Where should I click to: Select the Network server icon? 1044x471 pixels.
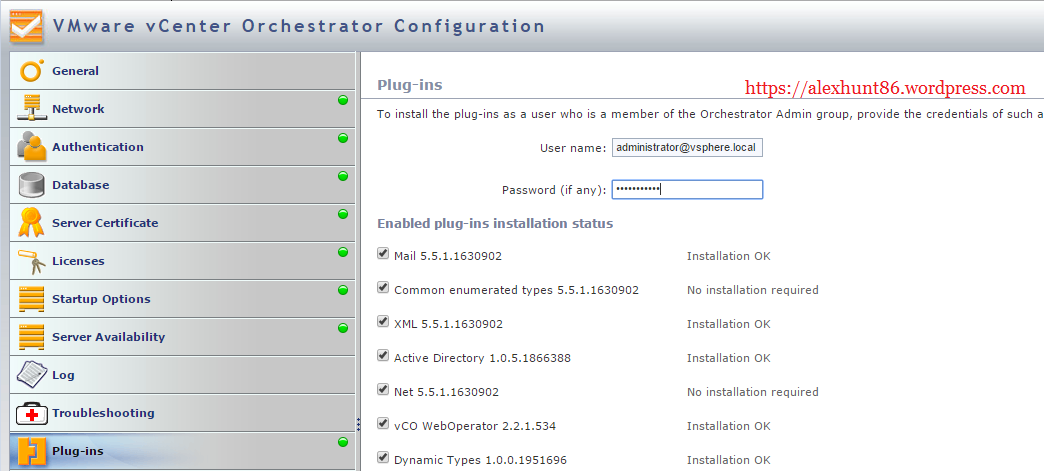pos(31,109)
